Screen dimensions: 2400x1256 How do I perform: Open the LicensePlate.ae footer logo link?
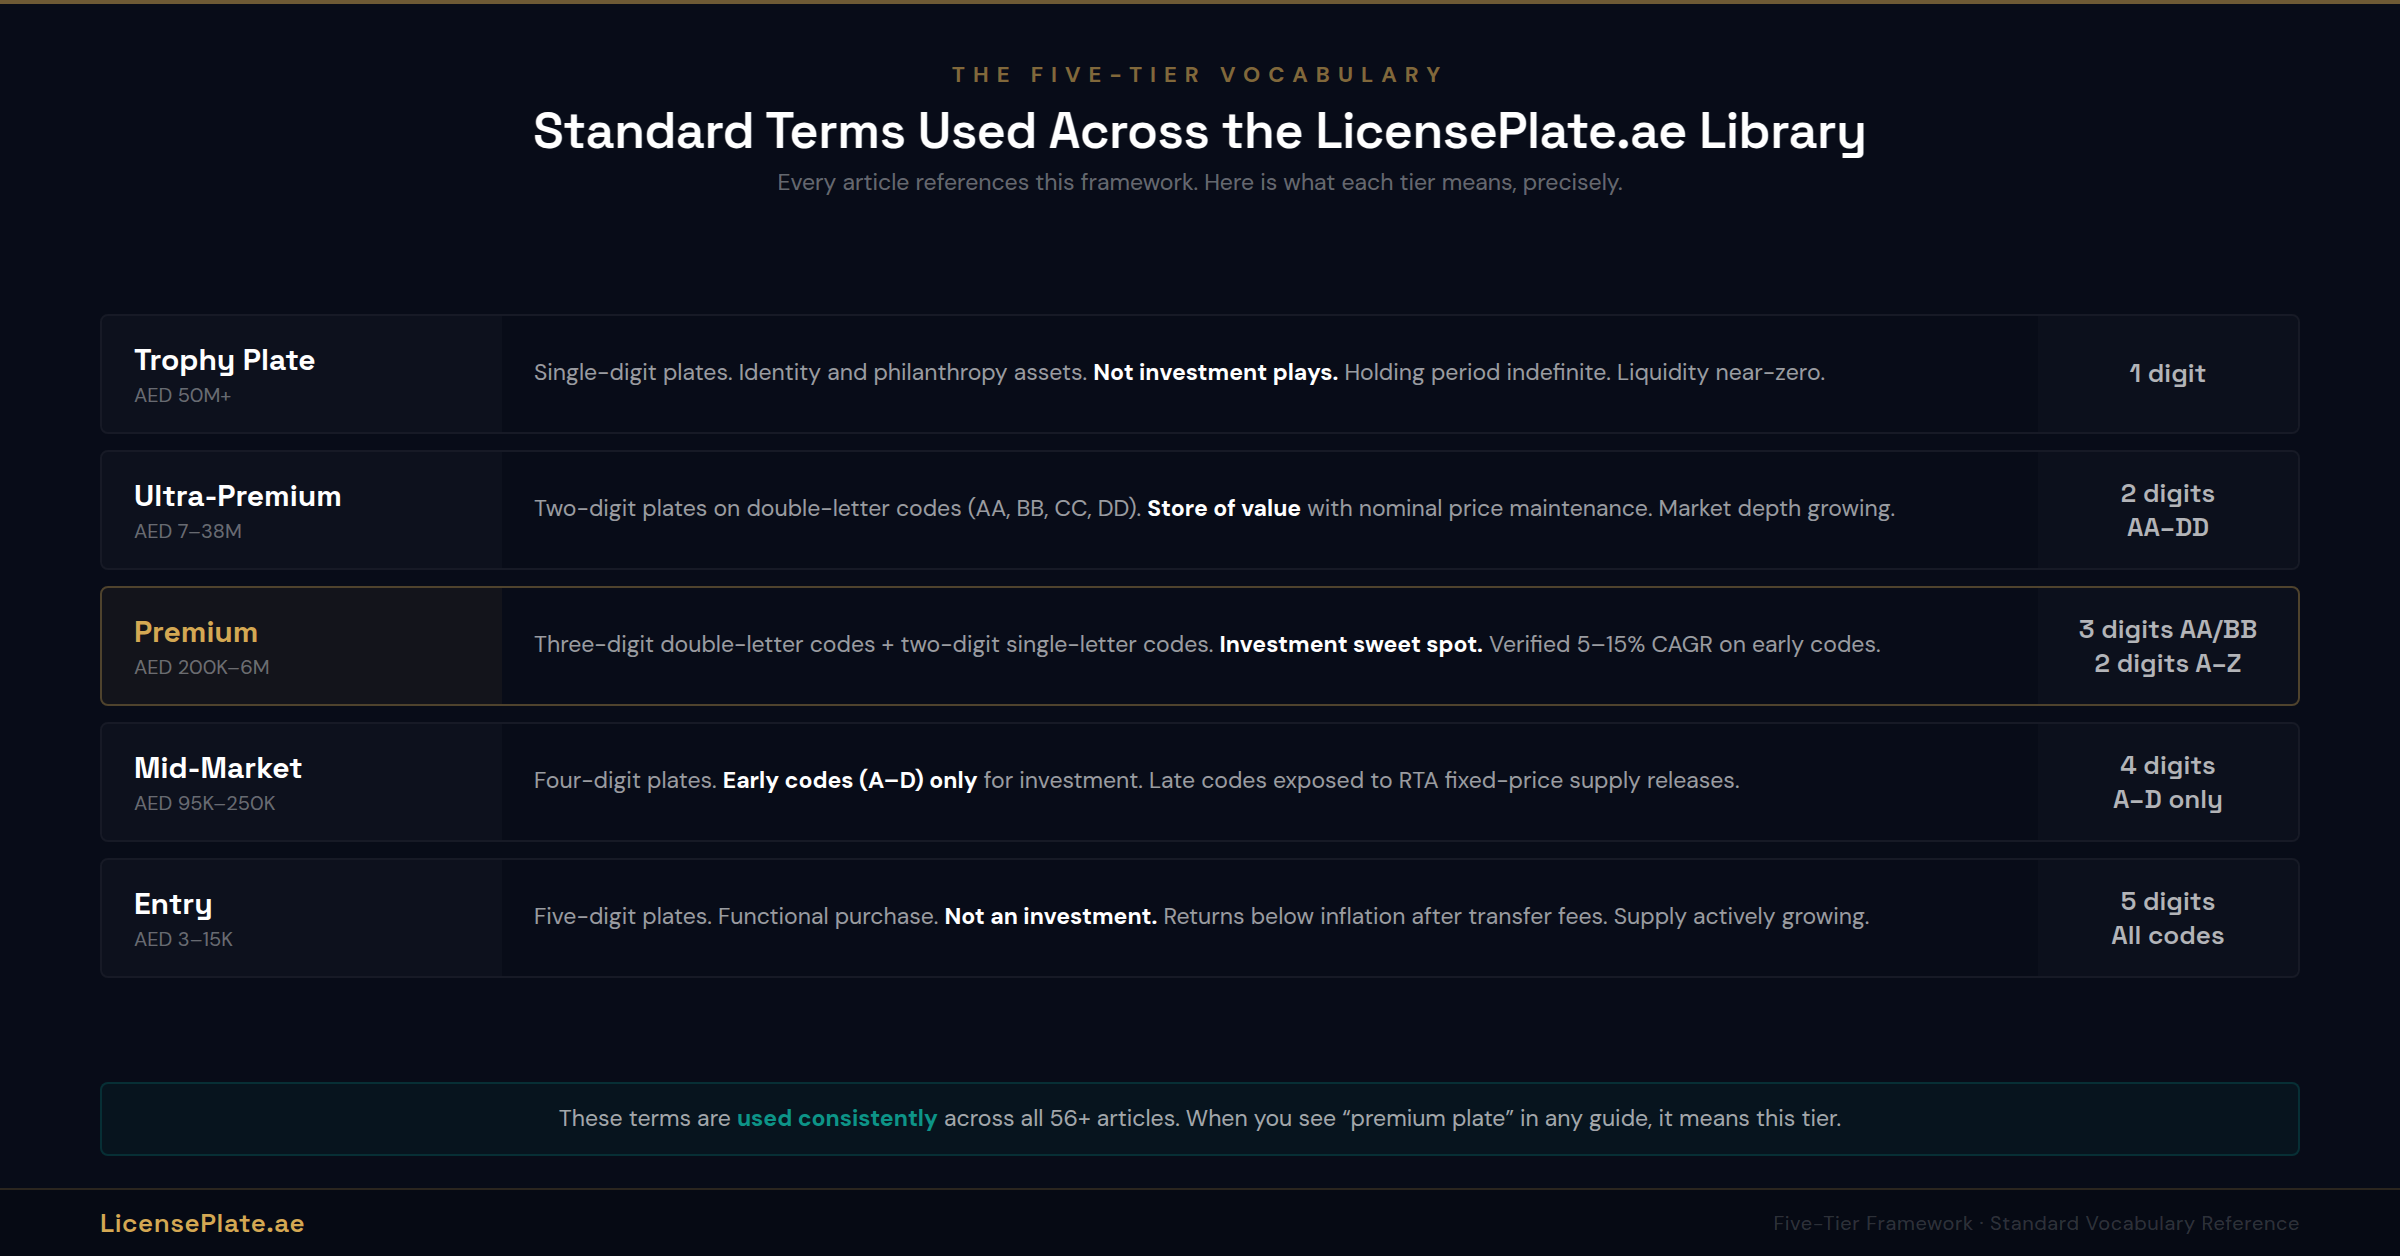(202, 1223)
